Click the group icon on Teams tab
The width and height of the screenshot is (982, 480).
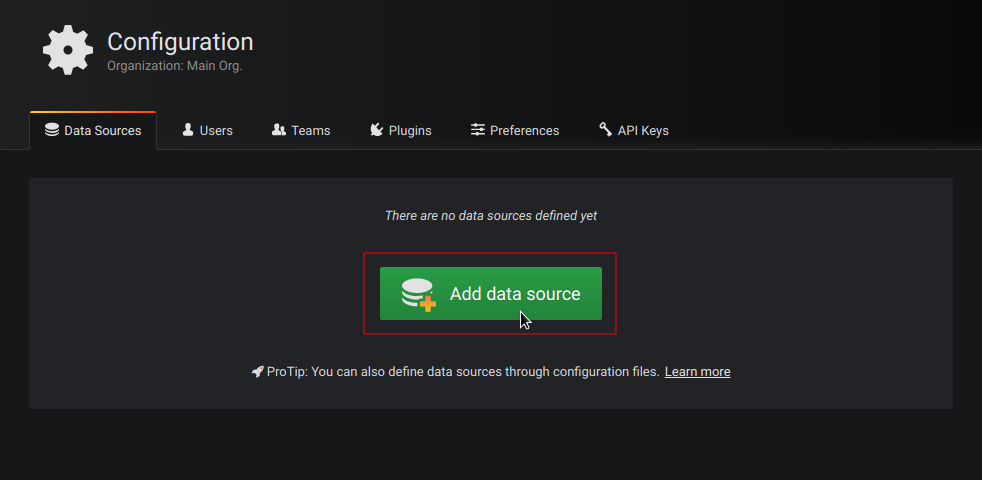[279, 130]
